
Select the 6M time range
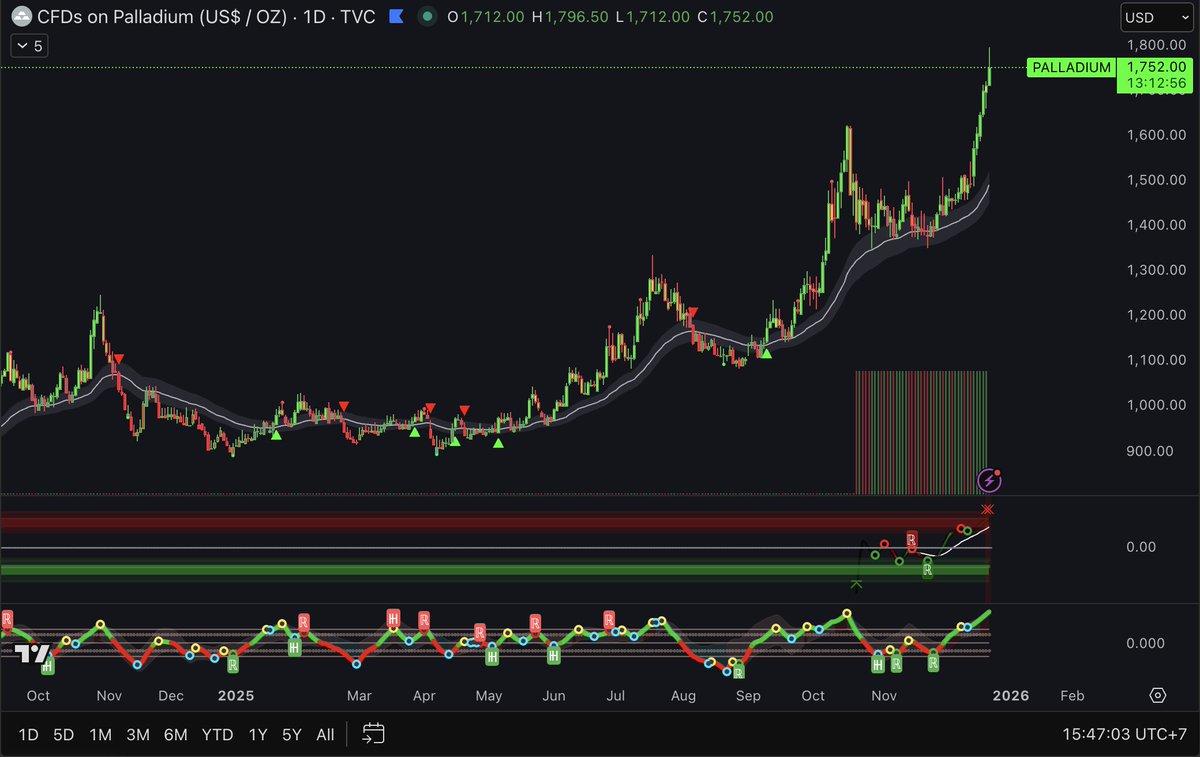pyautogui.click(x=176, y=734)
